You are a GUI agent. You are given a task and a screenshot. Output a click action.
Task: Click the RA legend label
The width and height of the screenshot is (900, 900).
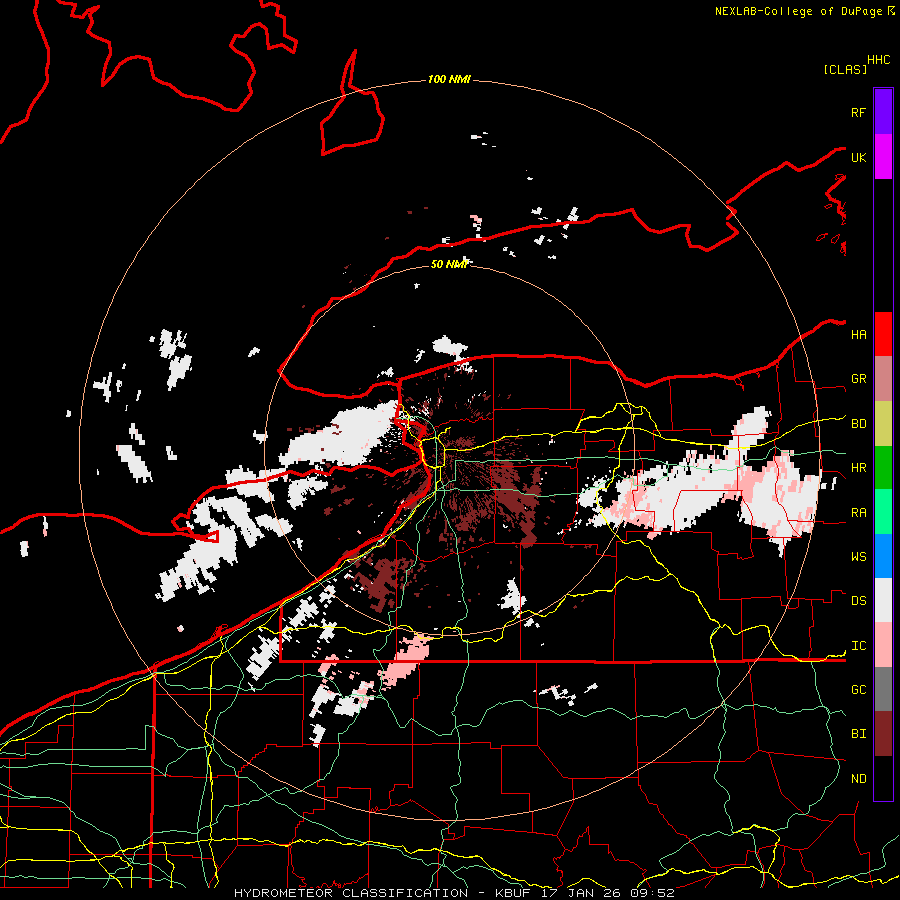pyautogui.click(x=858, y=513)
